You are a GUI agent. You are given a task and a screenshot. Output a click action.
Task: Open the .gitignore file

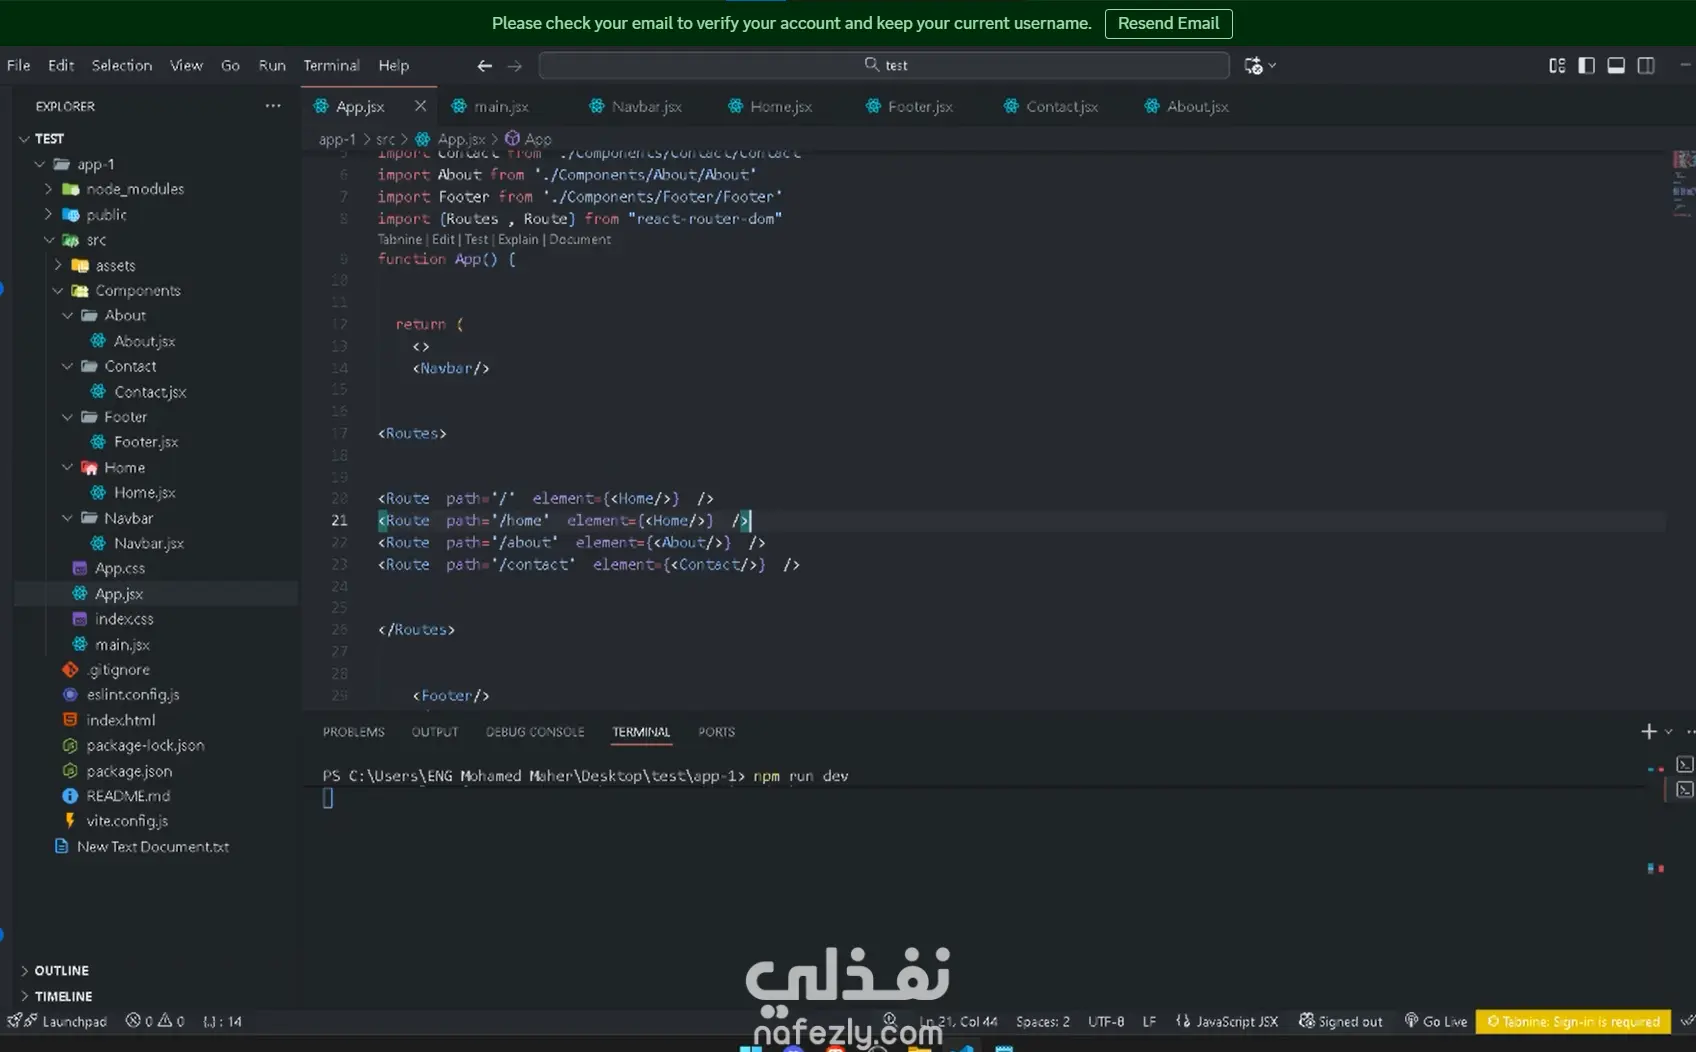pyautogui.click(x=118, y=670)
